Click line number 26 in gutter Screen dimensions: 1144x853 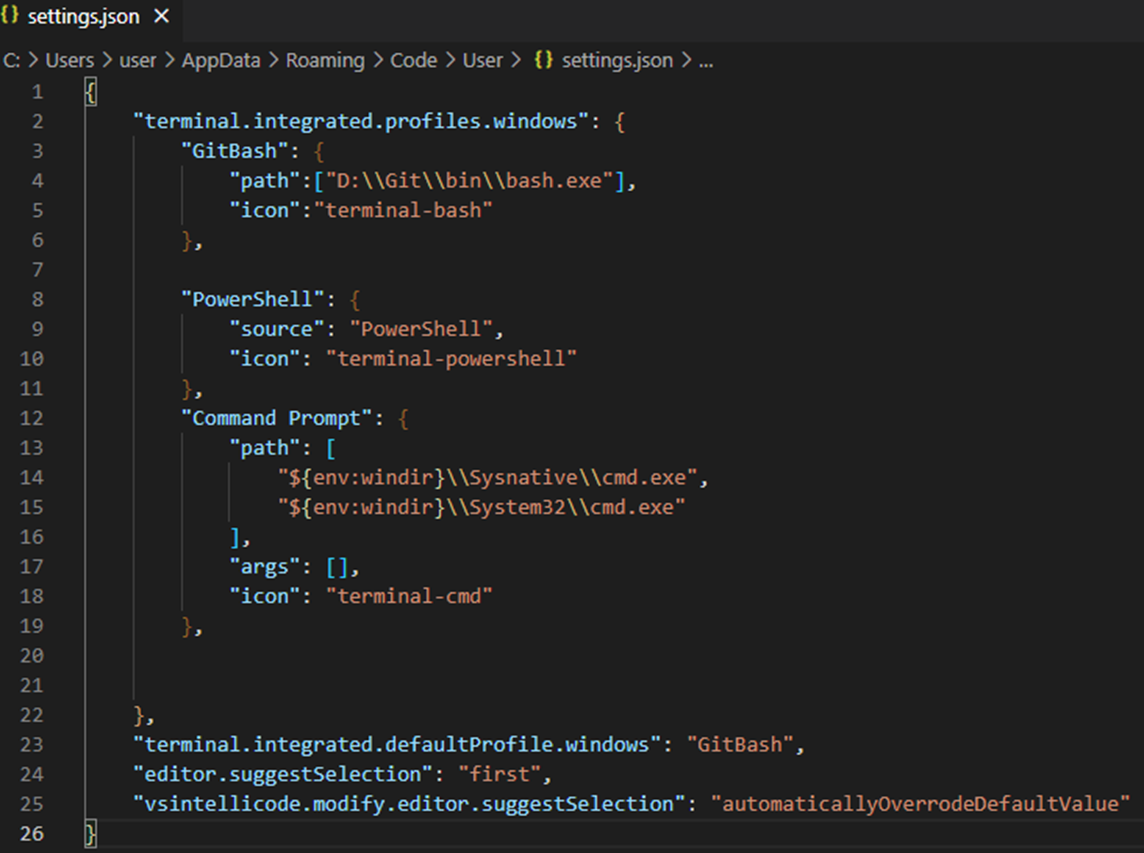(x=31, y=834)
